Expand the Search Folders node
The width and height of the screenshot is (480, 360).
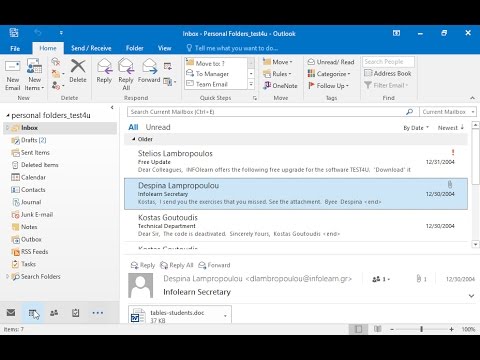point(7,276)
